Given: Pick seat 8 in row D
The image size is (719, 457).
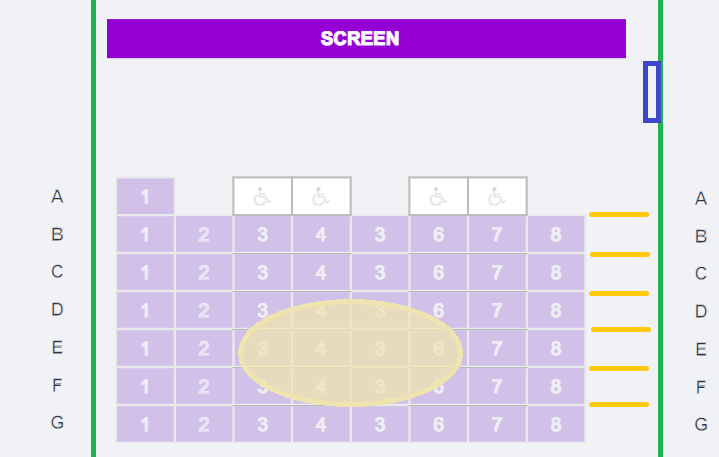Looking at the screenshot, I should pos(555,310).
